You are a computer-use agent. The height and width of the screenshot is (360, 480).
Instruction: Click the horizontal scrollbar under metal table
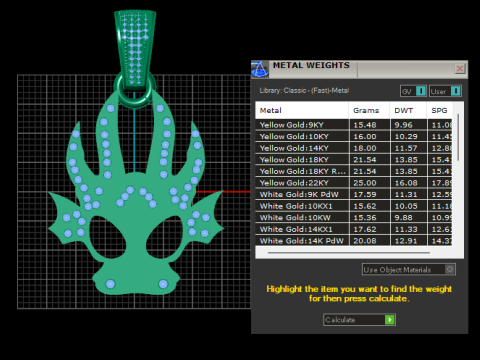tap(349, 253)
